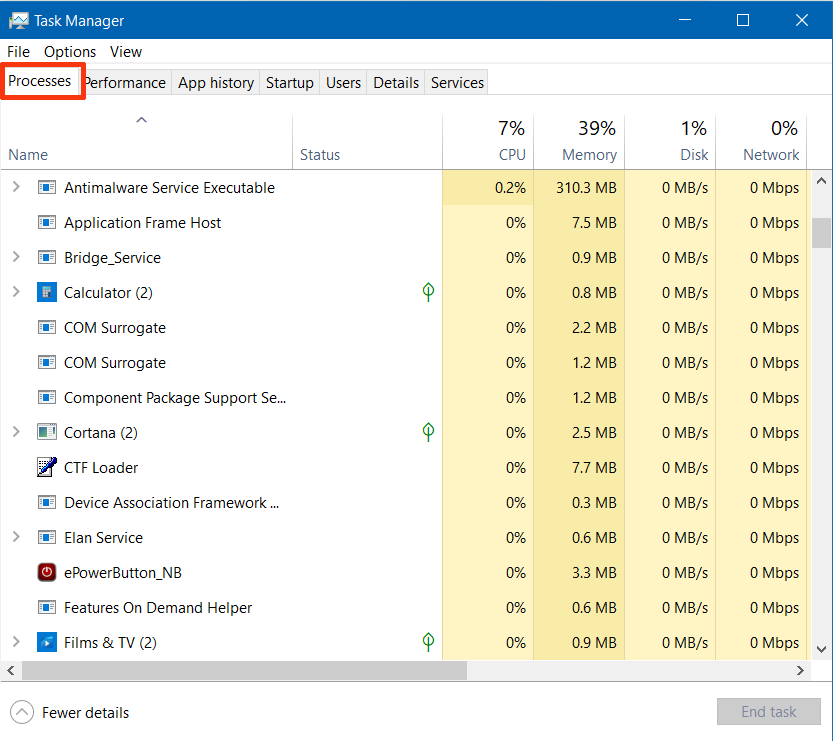Screen dimensions: 833x741
Task: Click the Bridge_Service process icon
Action: pos(47,258)
